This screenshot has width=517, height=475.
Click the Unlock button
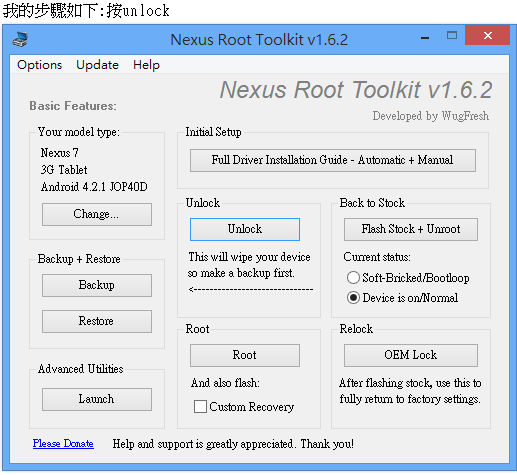[245, 229]
